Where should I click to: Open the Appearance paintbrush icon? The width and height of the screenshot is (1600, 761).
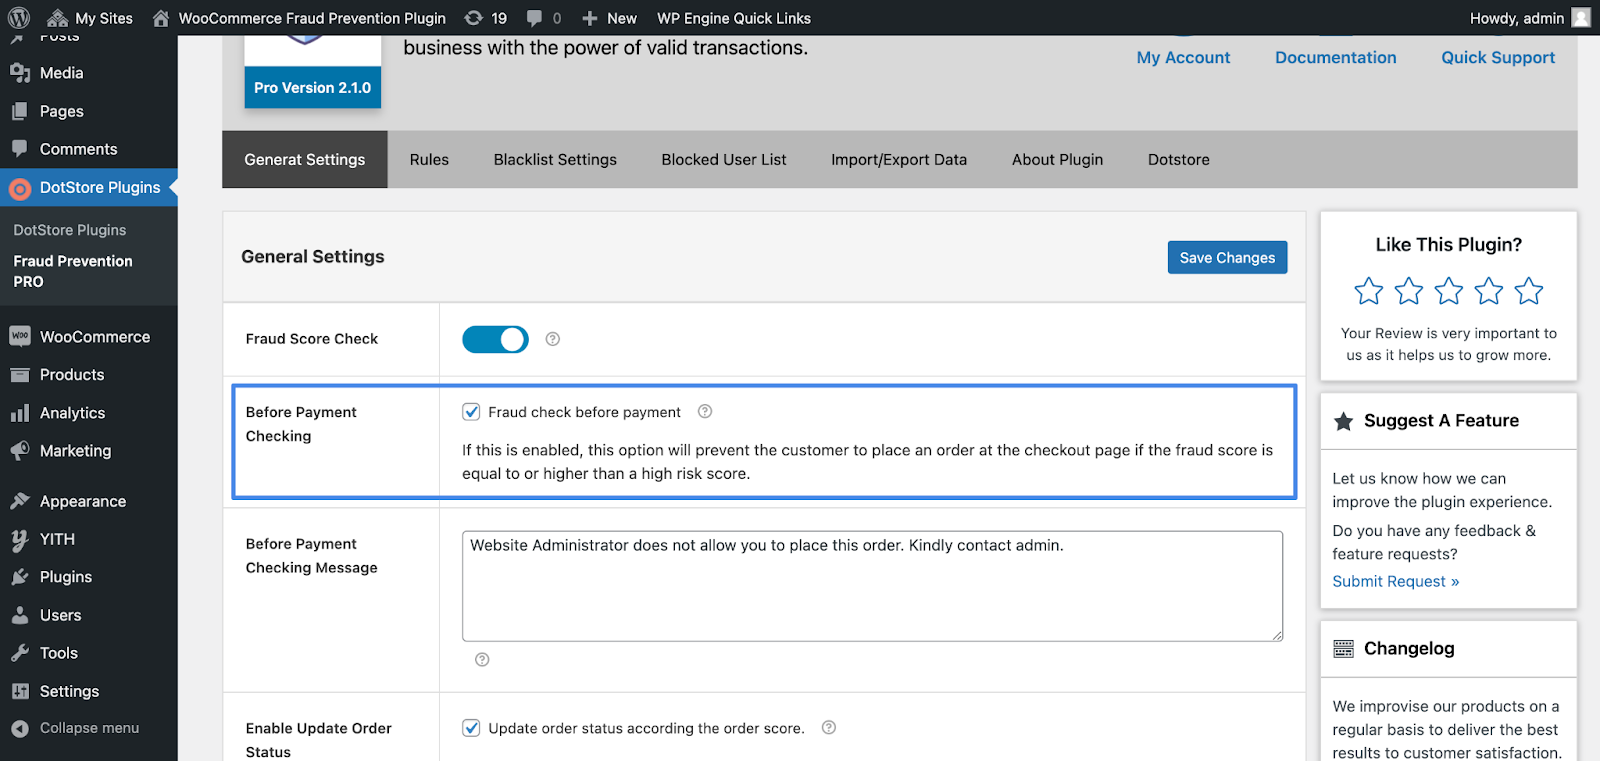tap(20, 501)
